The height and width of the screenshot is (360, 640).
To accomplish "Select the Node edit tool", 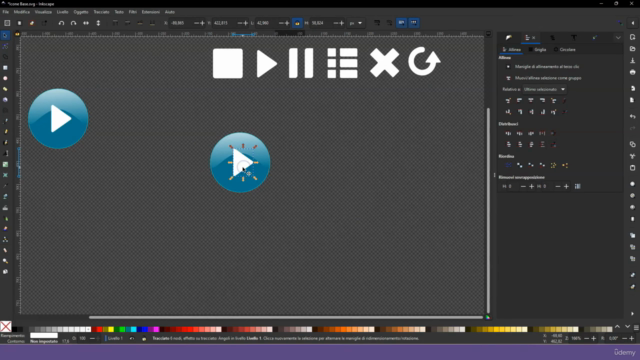I will pyautogui.click(x=5, y=46).
